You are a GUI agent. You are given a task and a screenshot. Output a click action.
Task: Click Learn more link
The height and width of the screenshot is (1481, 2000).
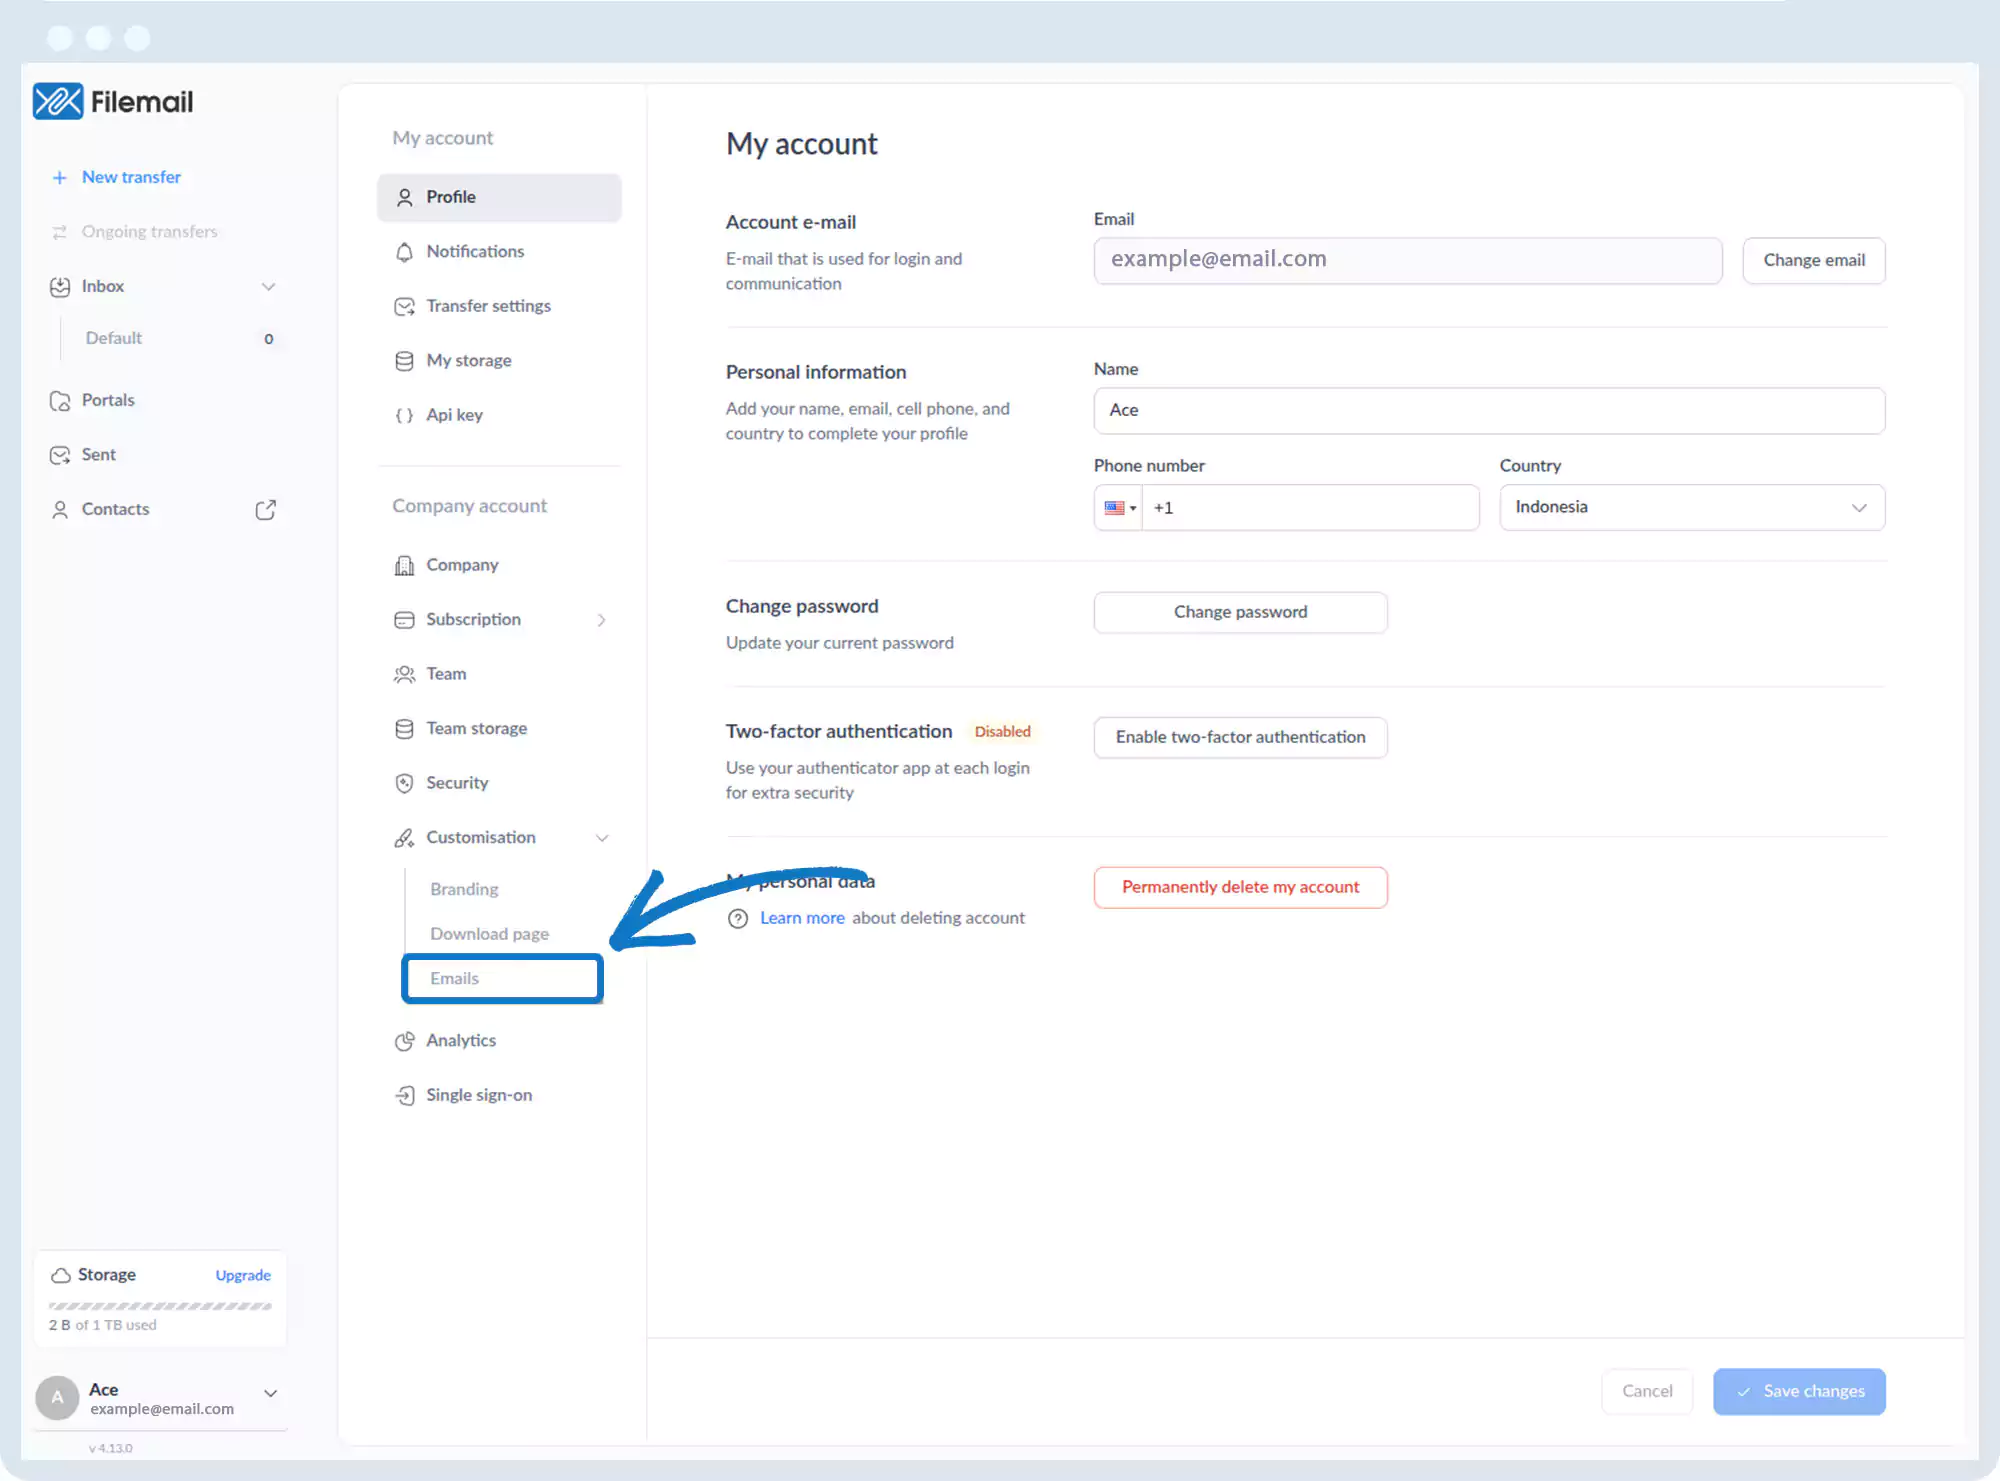point(802,918)
